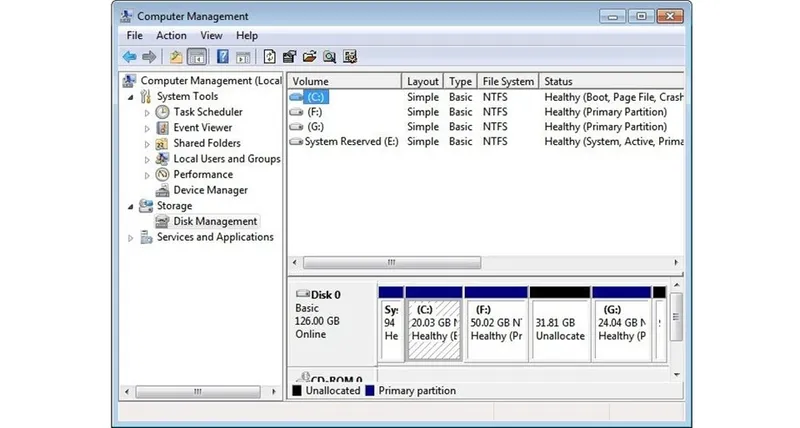Select the System Reserved partition block
The width and height of the screenshot is (800, 428).
tap(391, 323)
